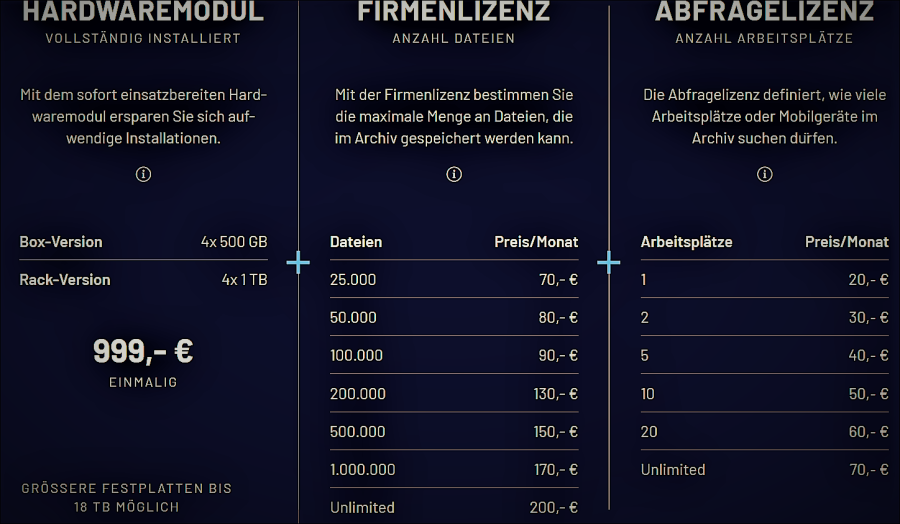The height and width of the screenshot is (524, 900).
Task: Select the Rack-Version 4x 1 TB row
Action: point(143,280)
